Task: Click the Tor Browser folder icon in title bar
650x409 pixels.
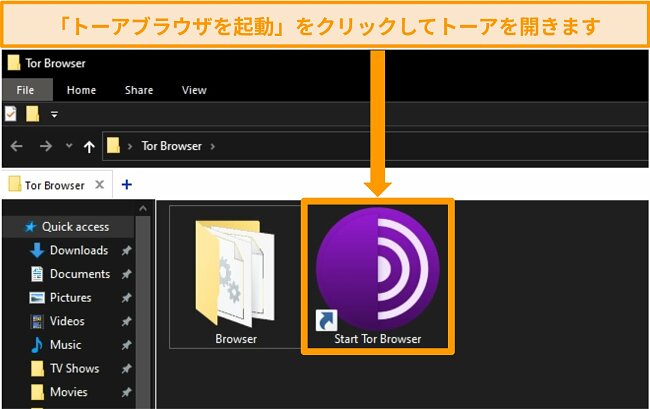Action: point(14,63)
